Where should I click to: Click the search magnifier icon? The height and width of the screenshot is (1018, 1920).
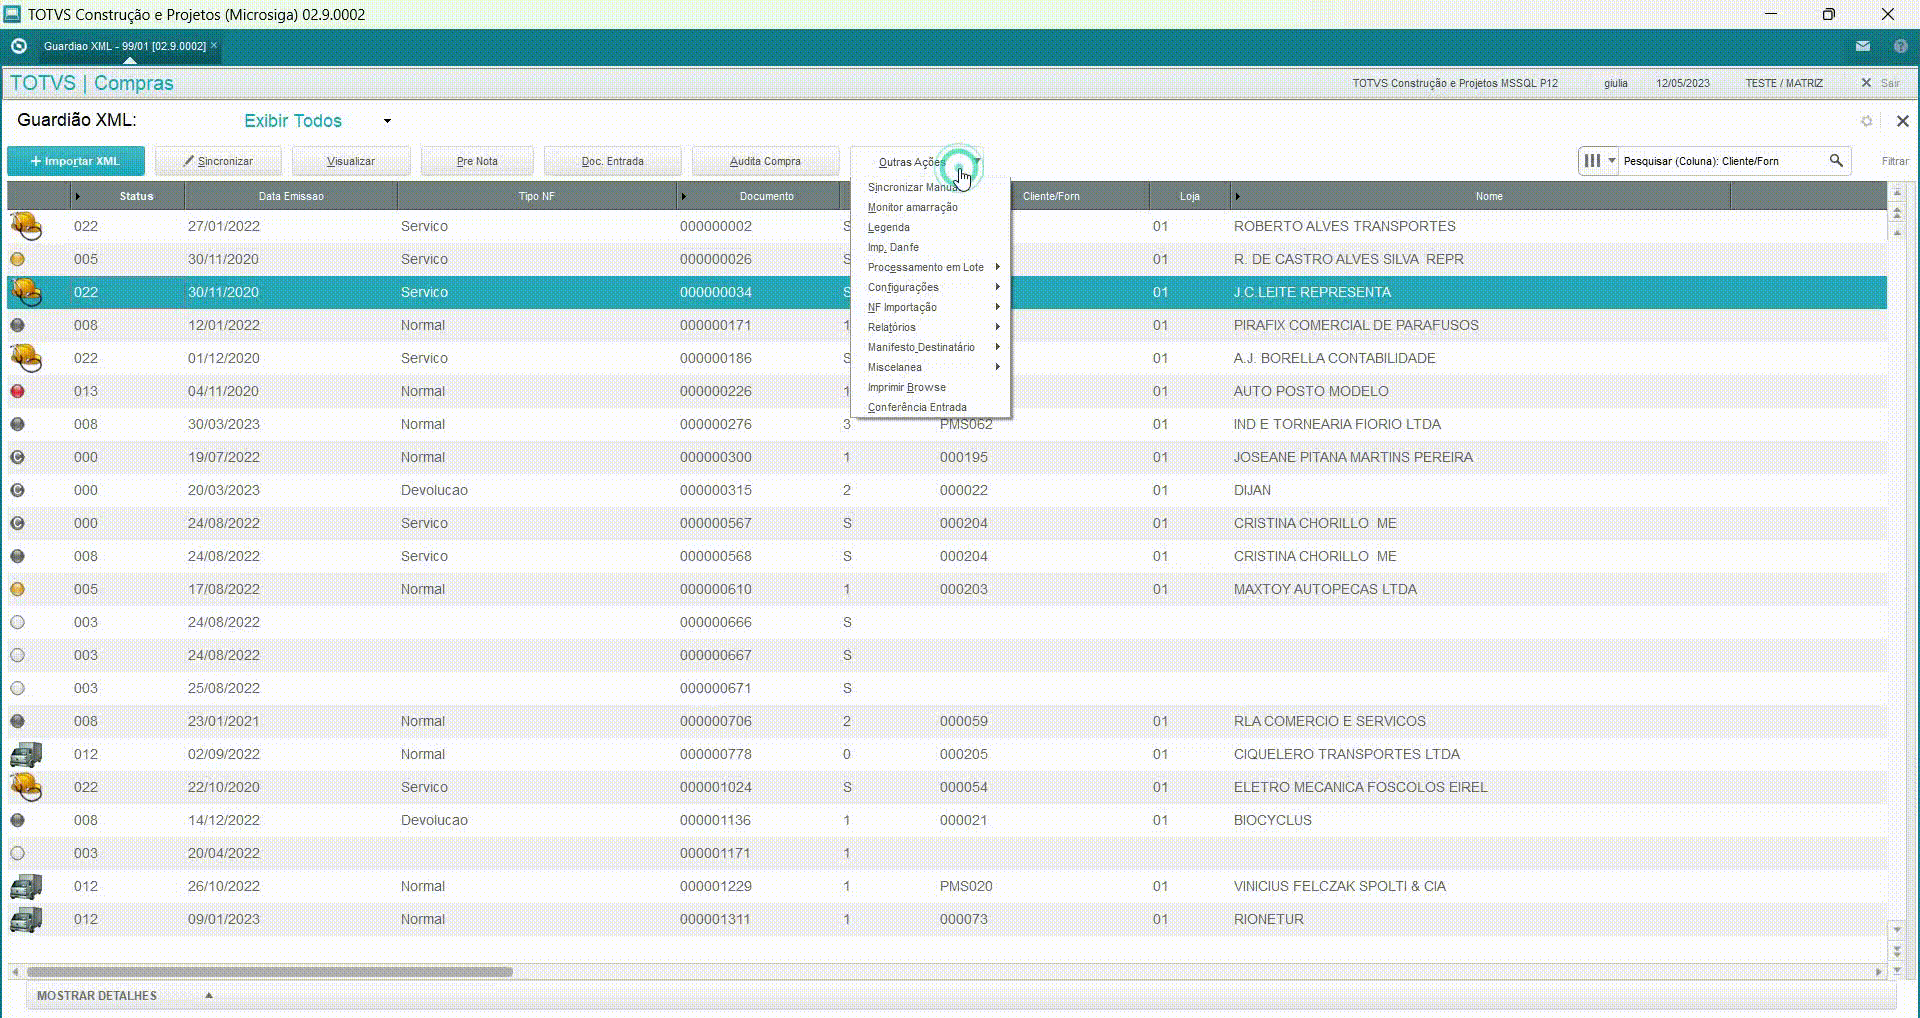point(1836,160)
